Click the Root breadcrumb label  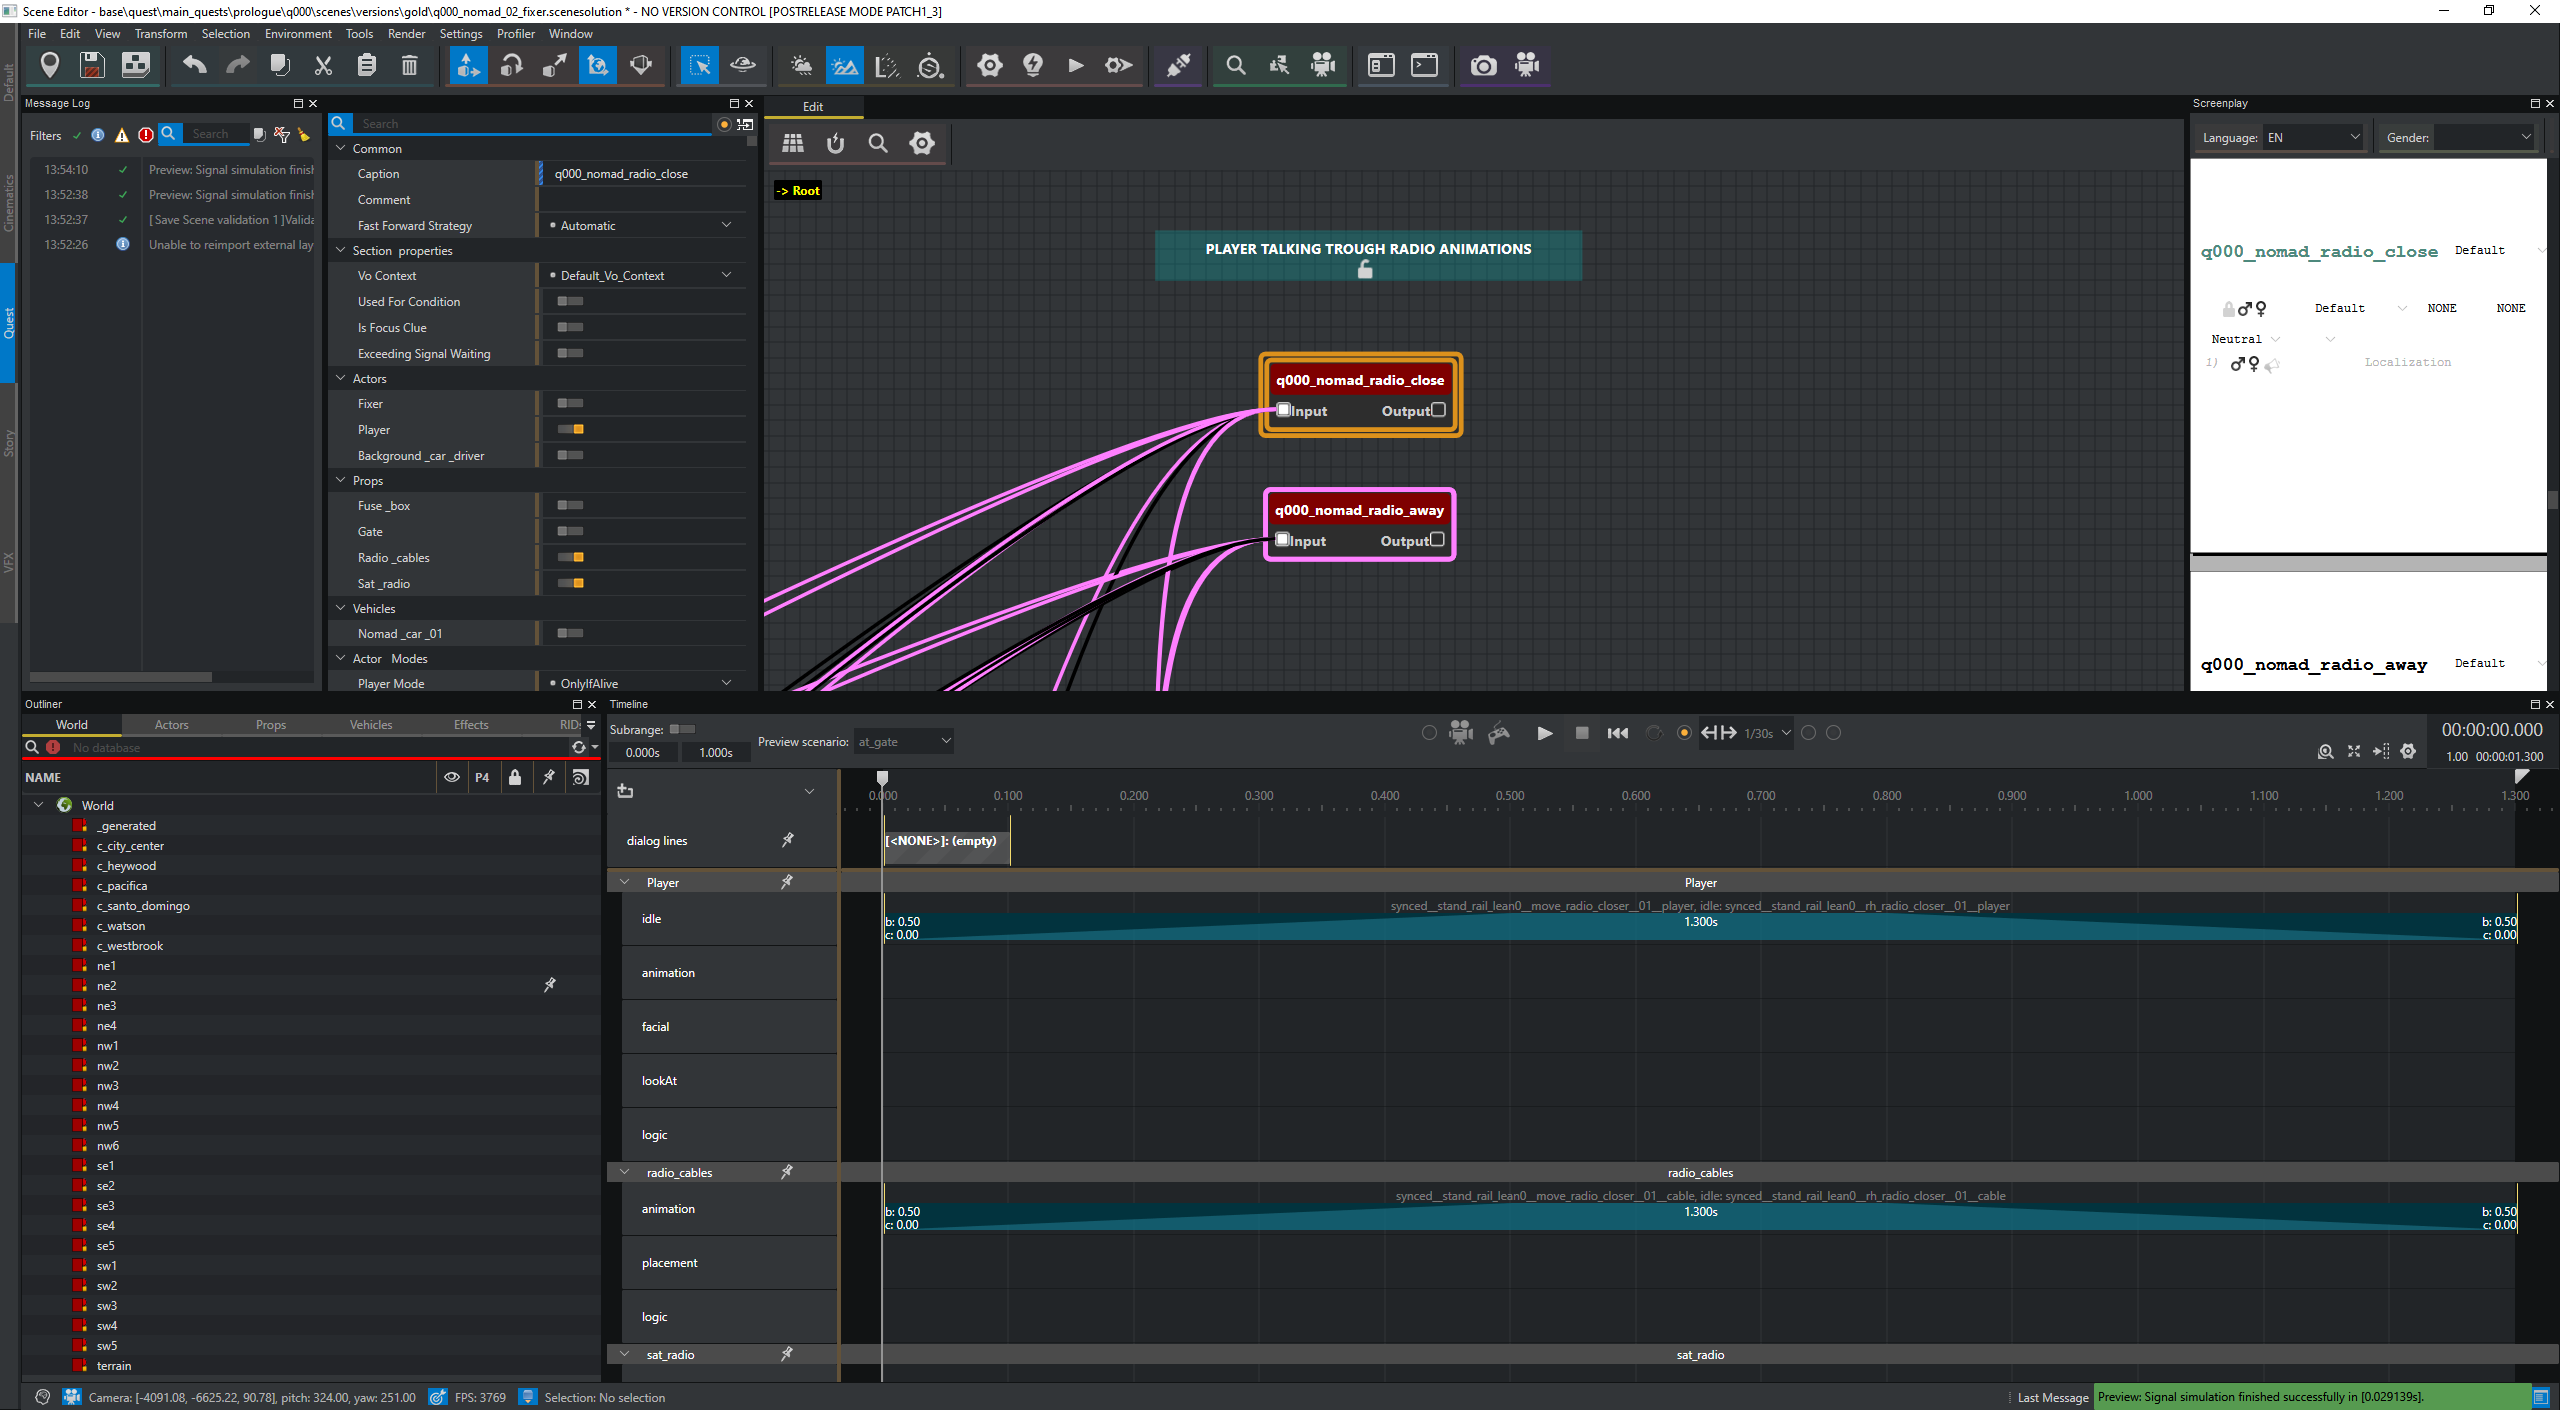(798, 190)
